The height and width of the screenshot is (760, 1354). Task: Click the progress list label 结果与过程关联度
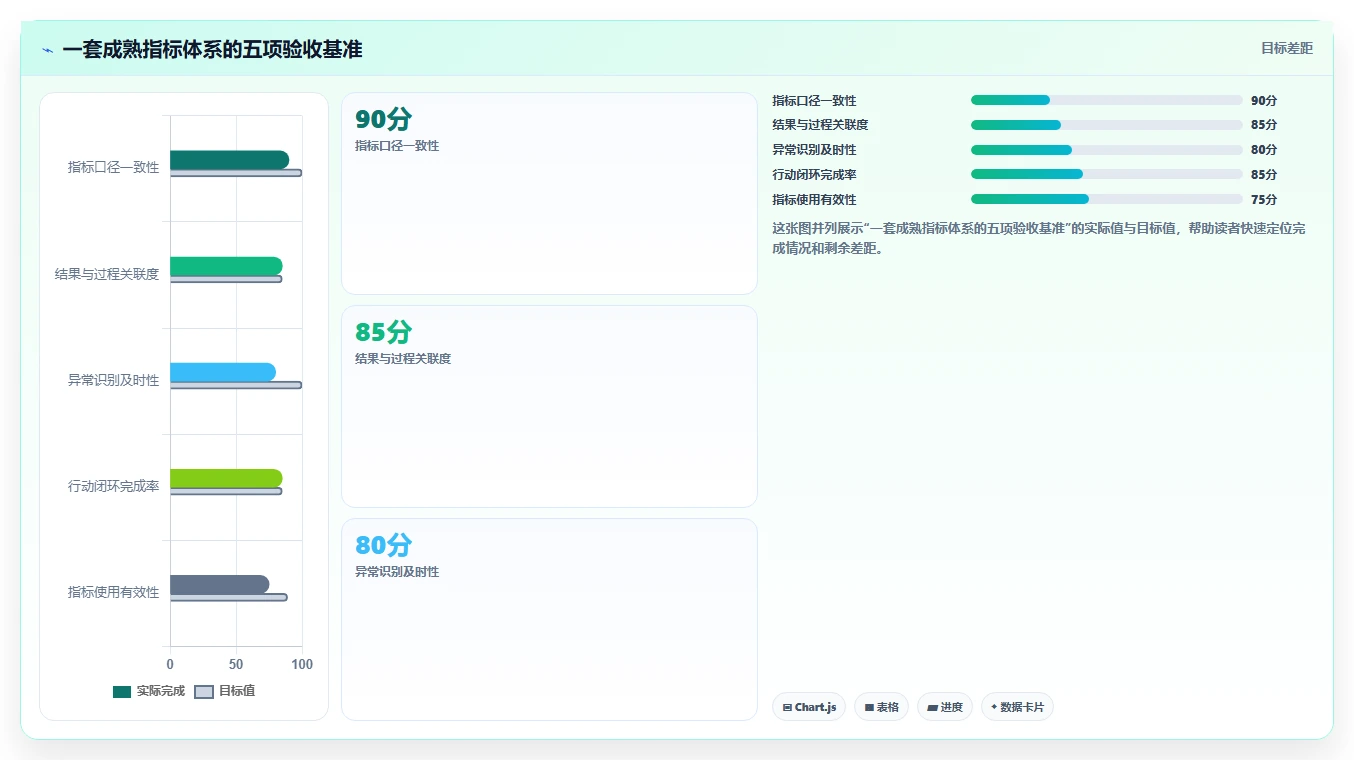click(x=820, y=125)
